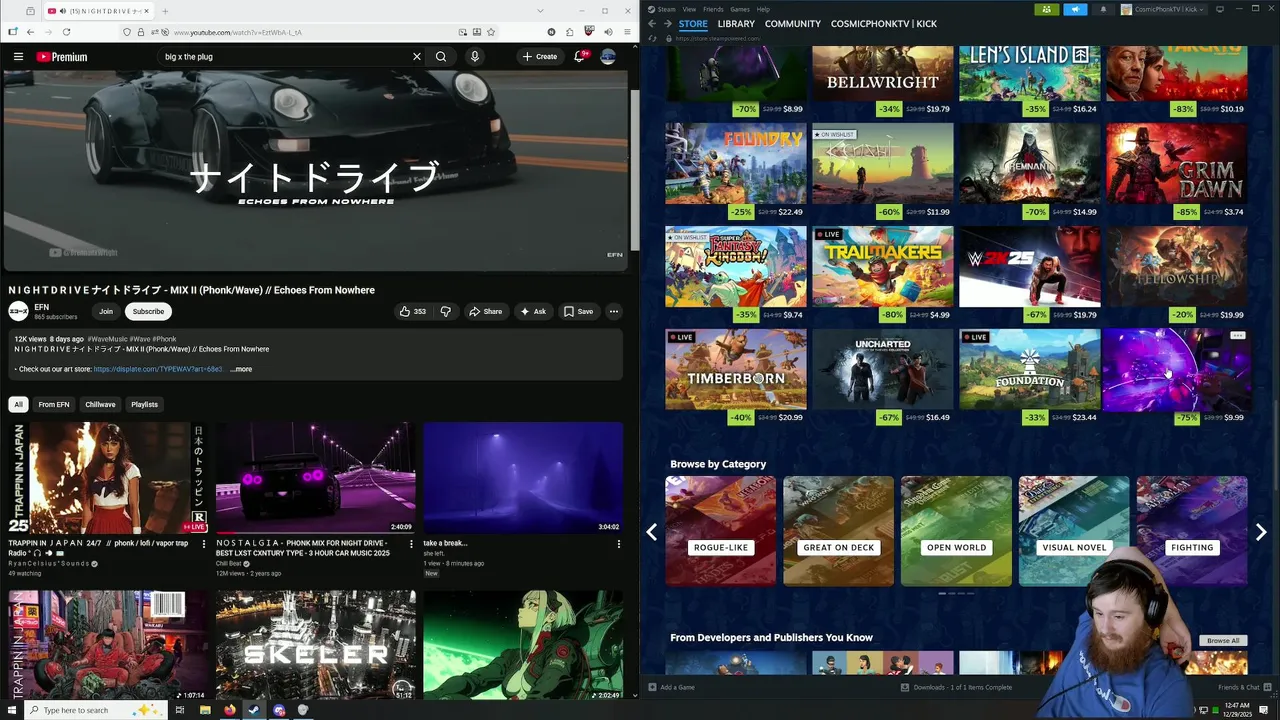Click the YouTube search input field

(x=285, y=57)
